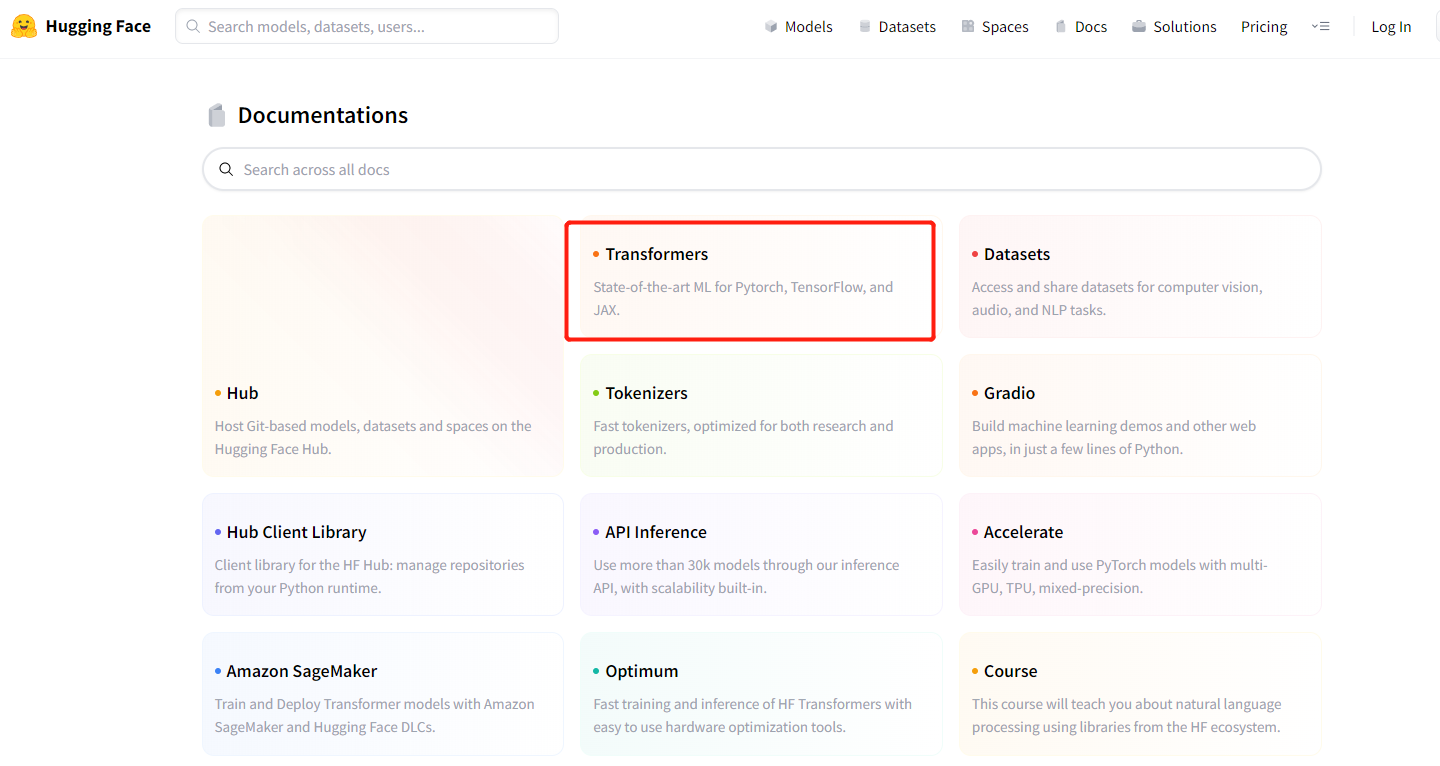
Task: Click the Datasets cylinder icon
Action: point(865,27)
